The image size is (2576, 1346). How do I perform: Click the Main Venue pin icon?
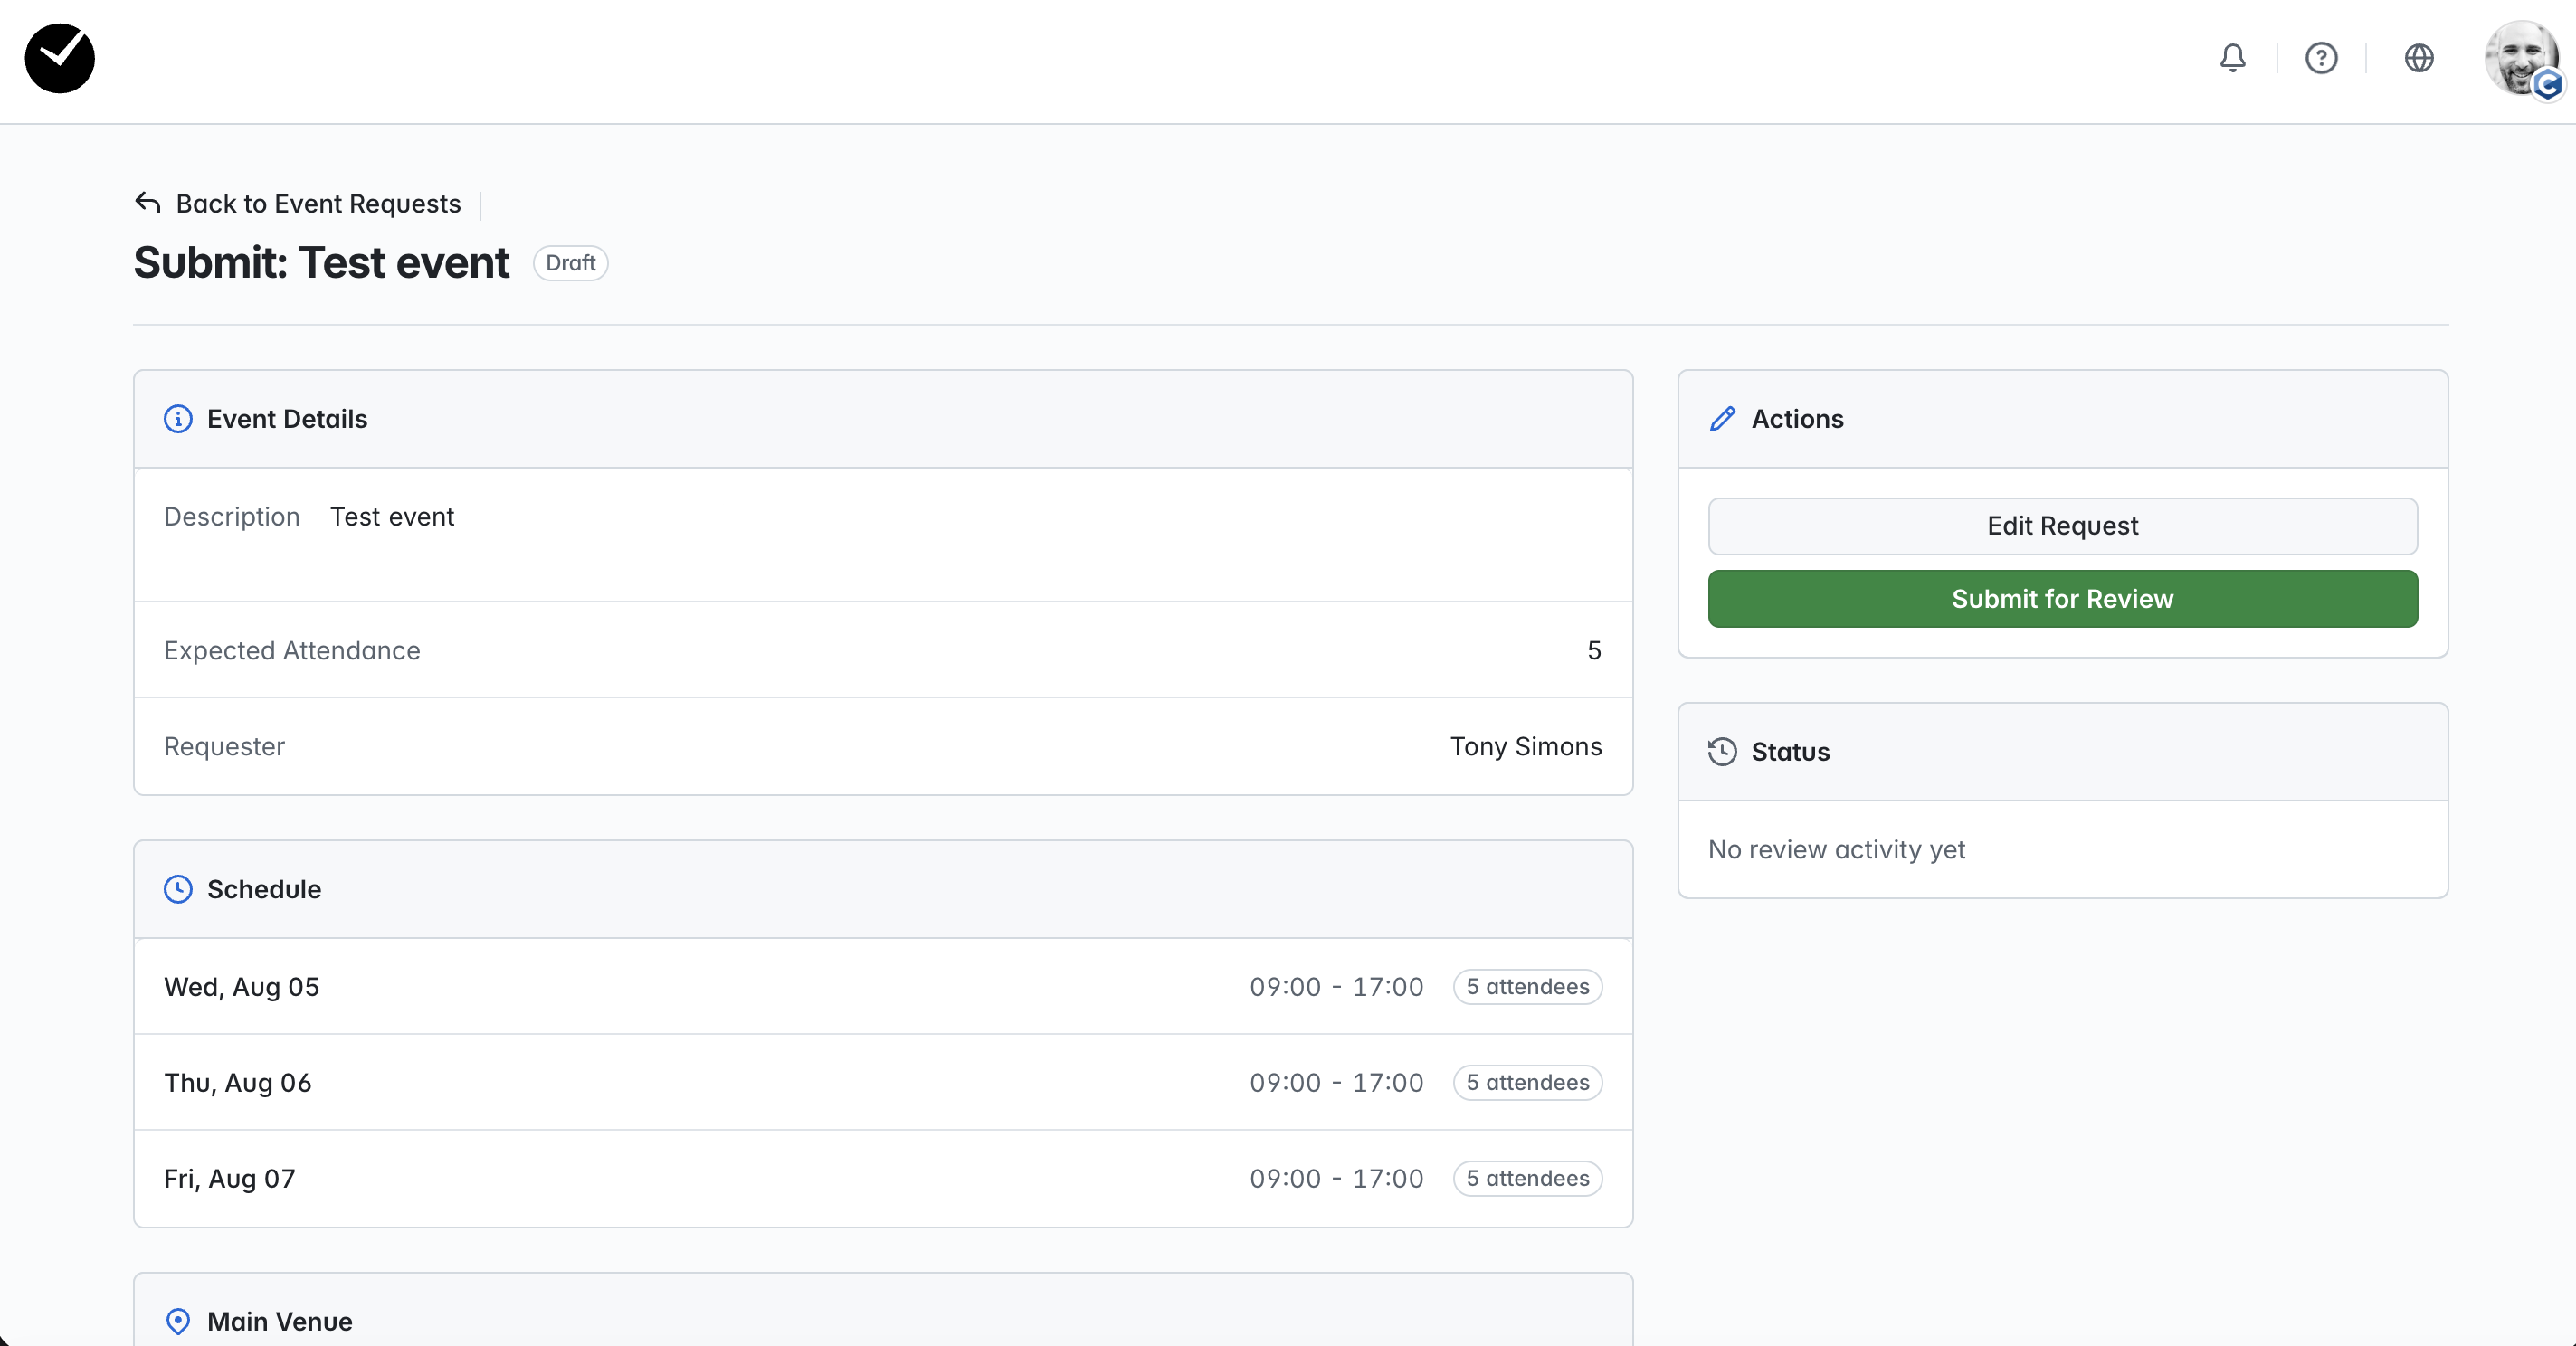tap(178, 1321)
